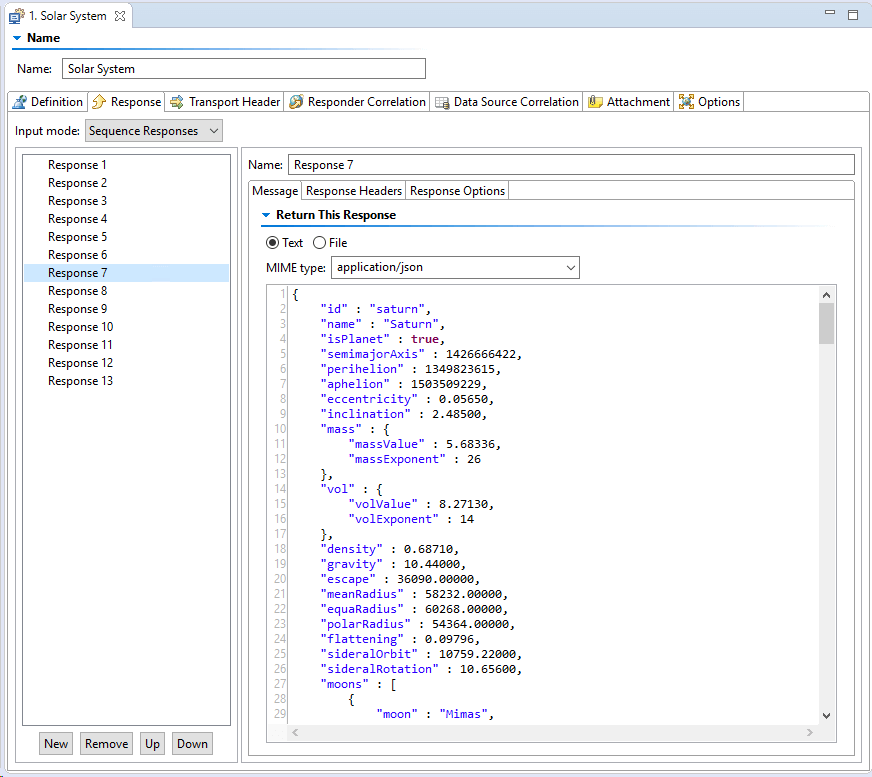The height and width of the screenshot is (777, 872).
Task: Select Response 2 in the list
Action: coord(126,183)
